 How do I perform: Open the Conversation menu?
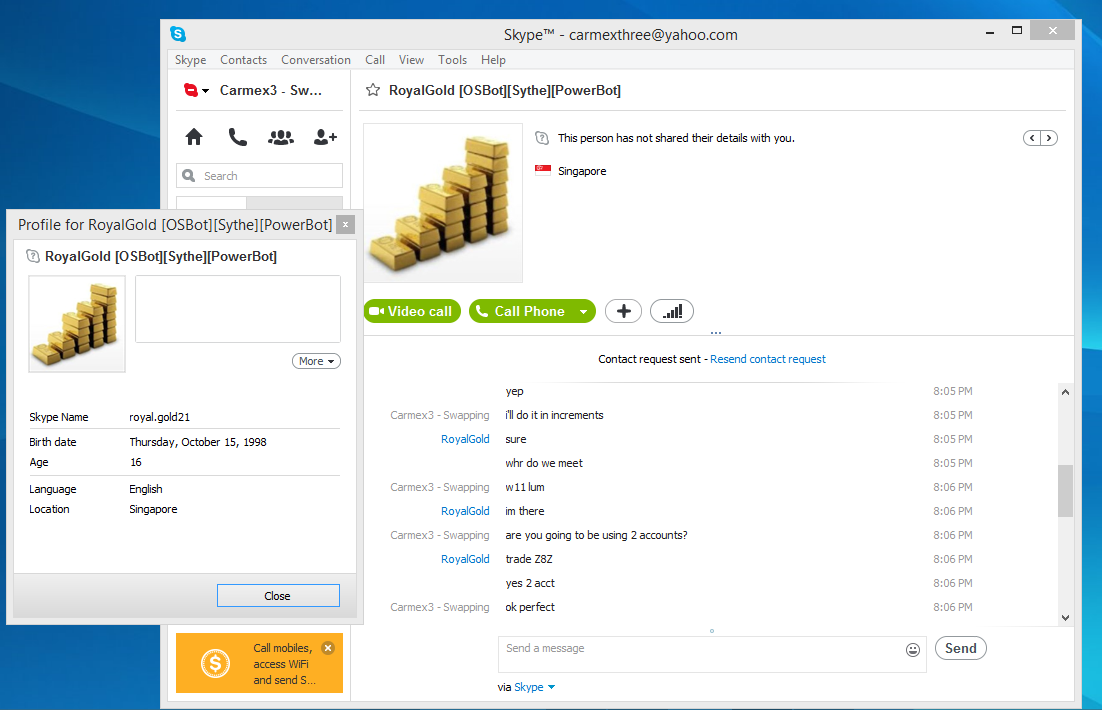pyautogui.click(x=316, y=60)
